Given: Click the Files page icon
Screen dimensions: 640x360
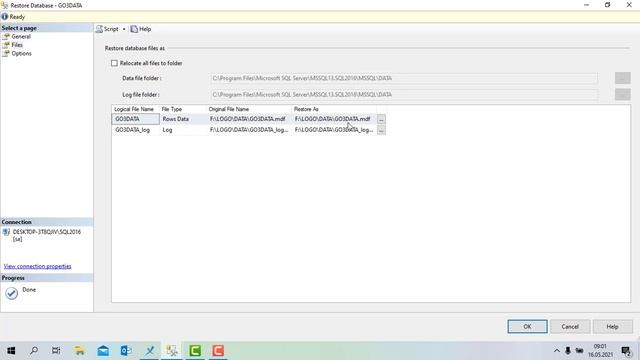Looking at the screenshot, I should (6, 45).
